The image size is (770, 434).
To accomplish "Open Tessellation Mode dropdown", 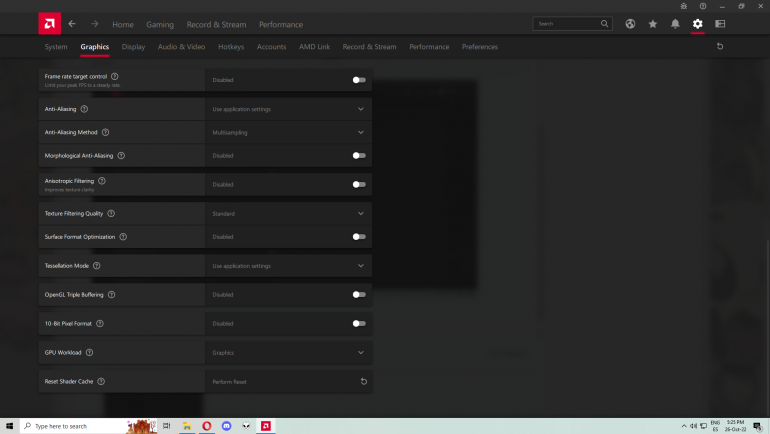I will pos(288,266).
